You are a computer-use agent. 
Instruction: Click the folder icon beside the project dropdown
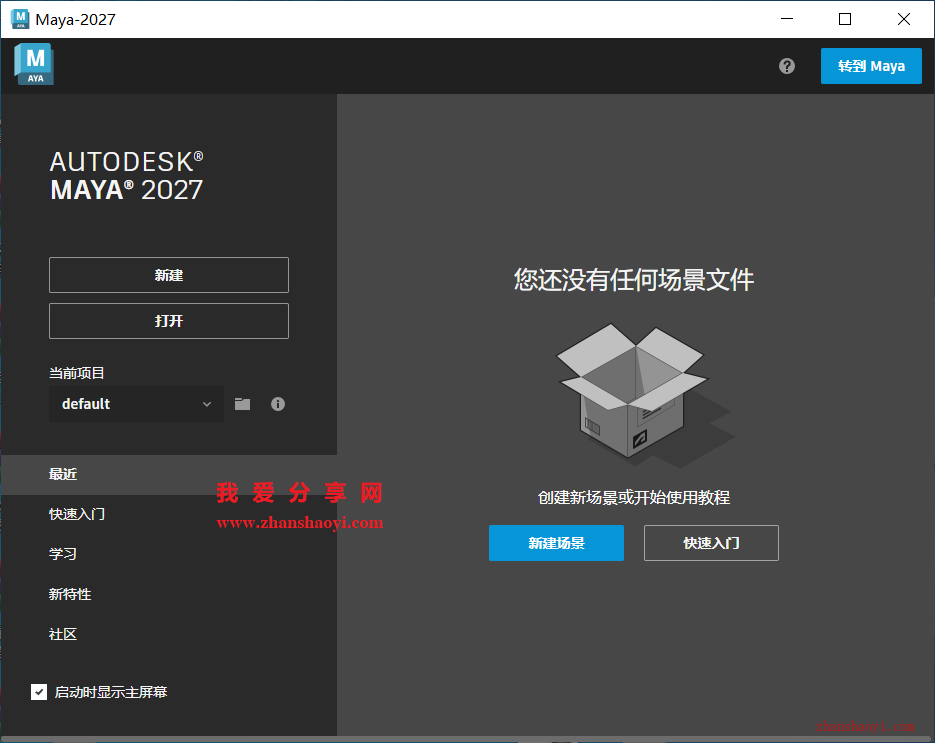[242, 404]
